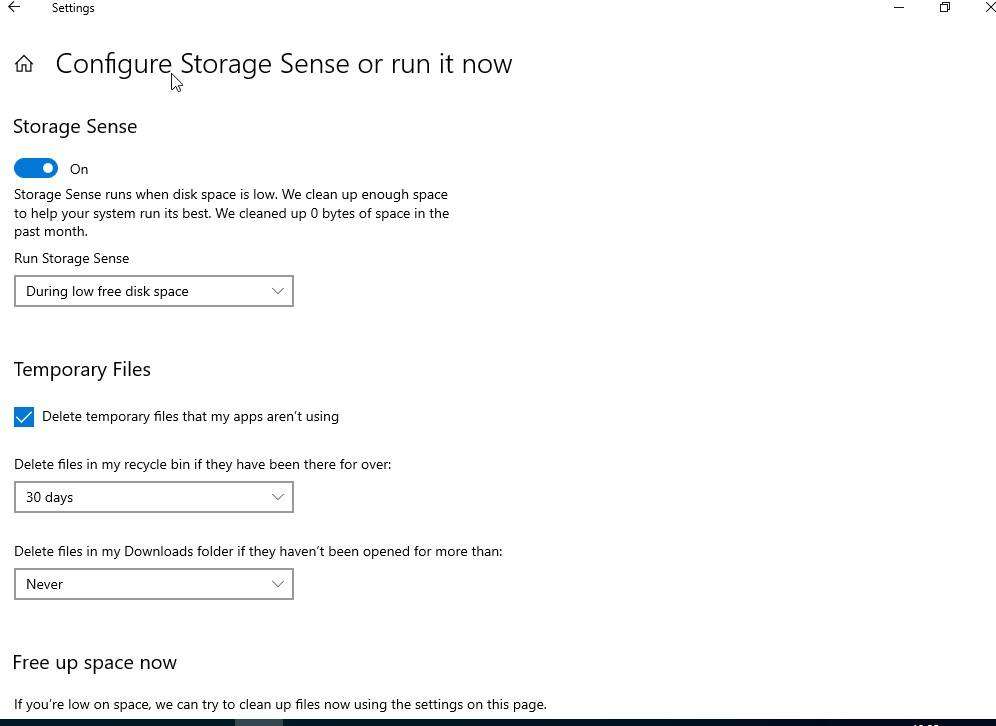
Task: Open the Downloads folder 'Never' dropdown
Action: (154, 584)
